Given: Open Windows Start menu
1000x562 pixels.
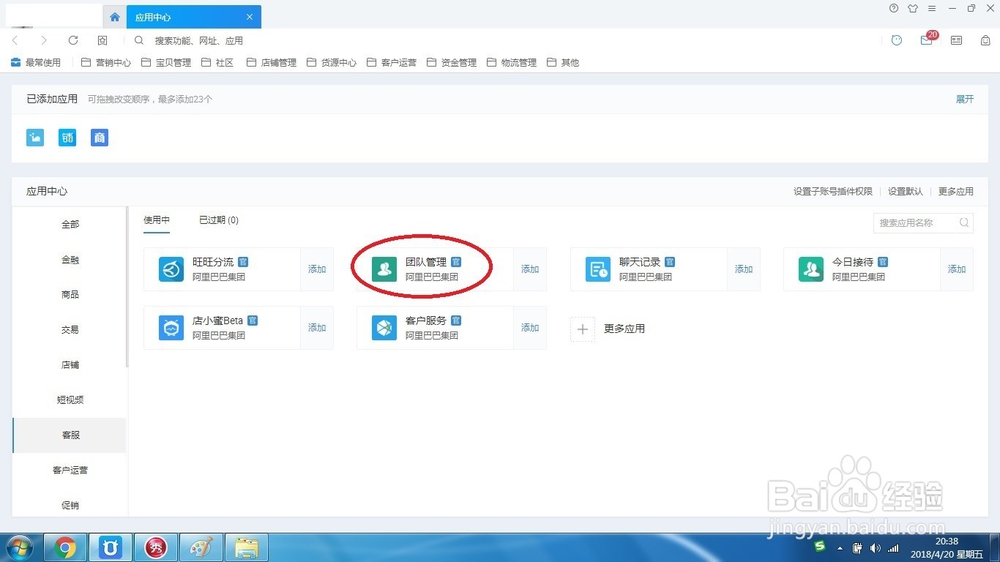Looking at the screenshot, I should [19, 547].
